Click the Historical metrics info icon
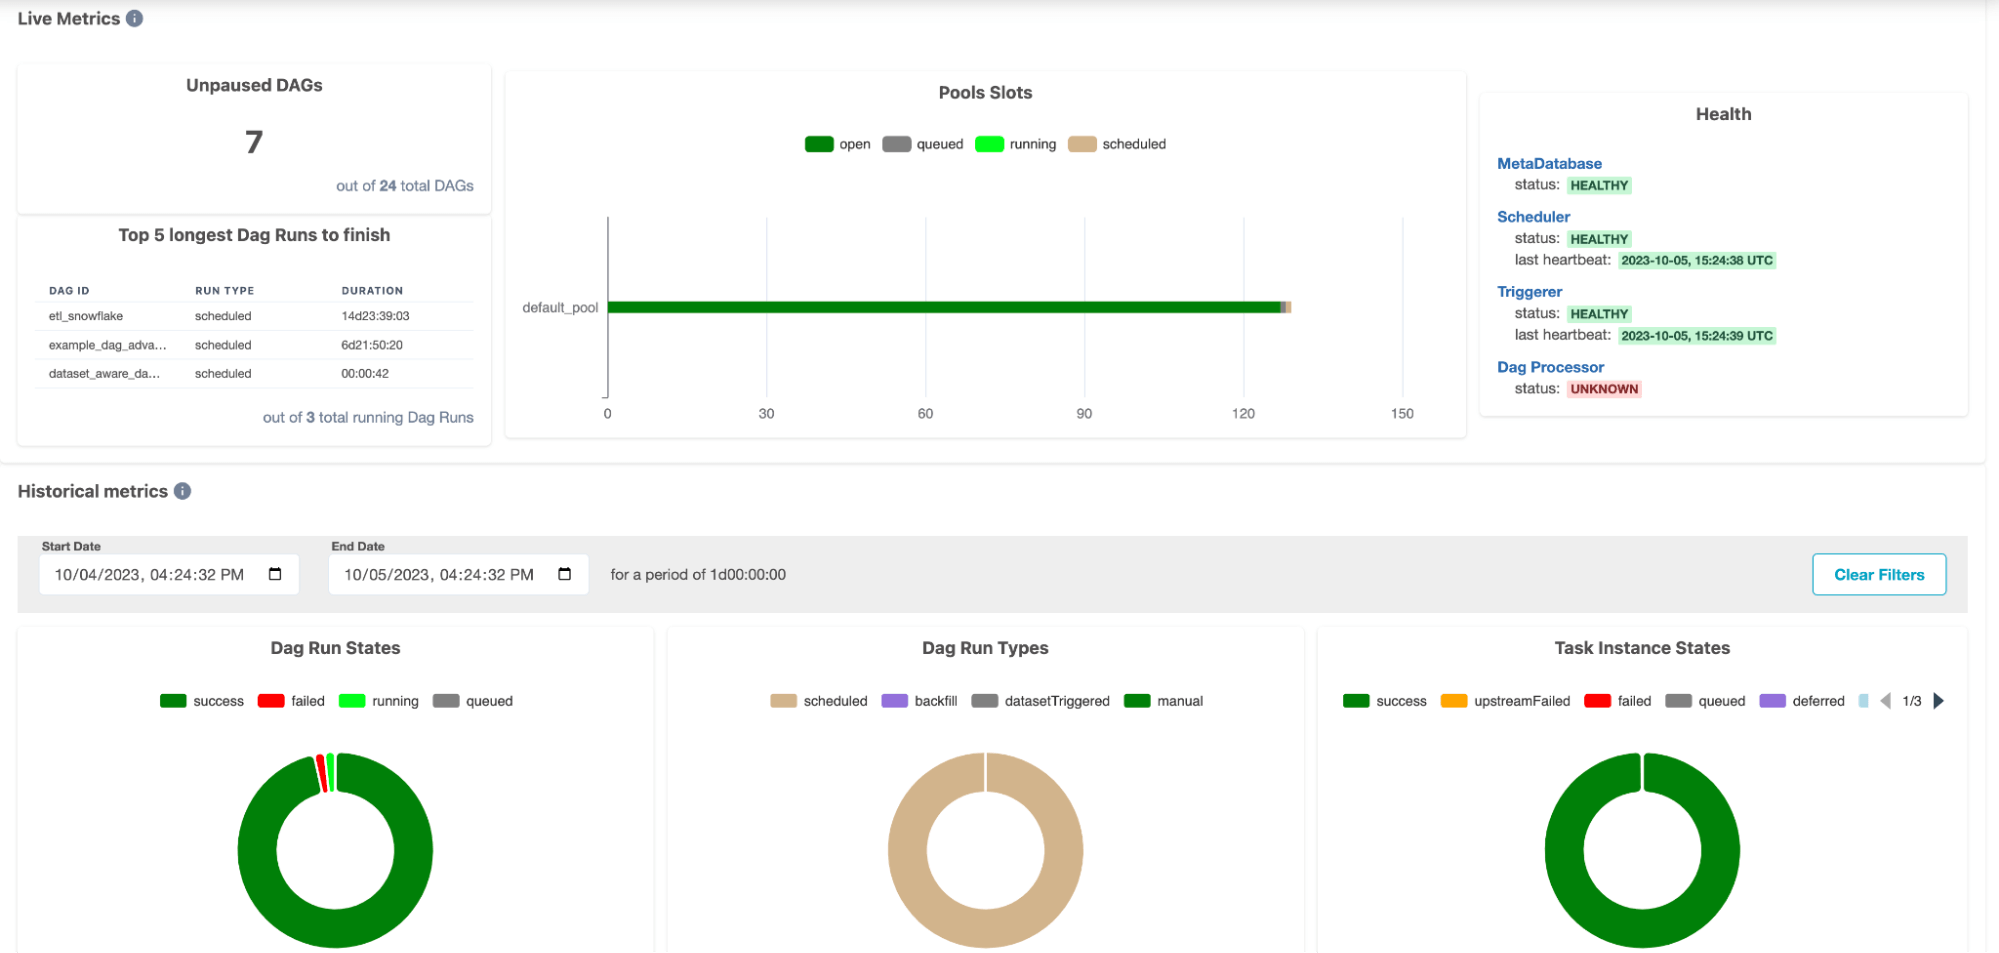Viewport: 1999px width, 953px height. [x=183, y=491]
